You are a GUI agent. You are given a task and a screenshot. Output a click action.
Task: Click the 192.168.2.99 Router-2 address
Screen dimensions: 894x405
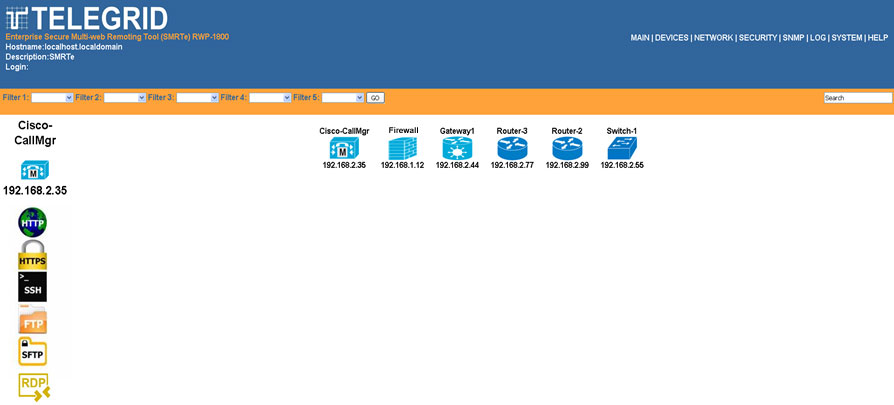pos(567,165)
